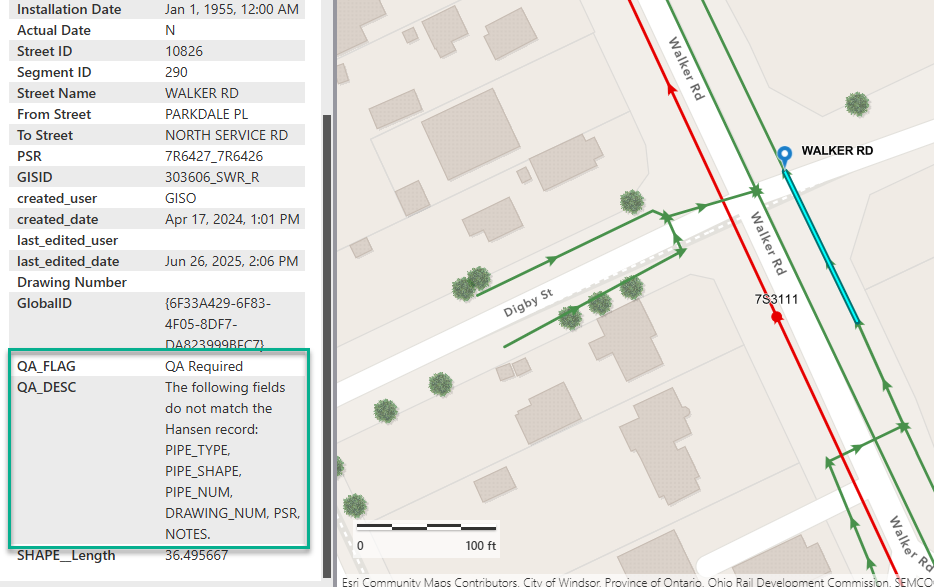
Task: Select the PSR value 7R6427_7R6426
Action: coord(214,156)
